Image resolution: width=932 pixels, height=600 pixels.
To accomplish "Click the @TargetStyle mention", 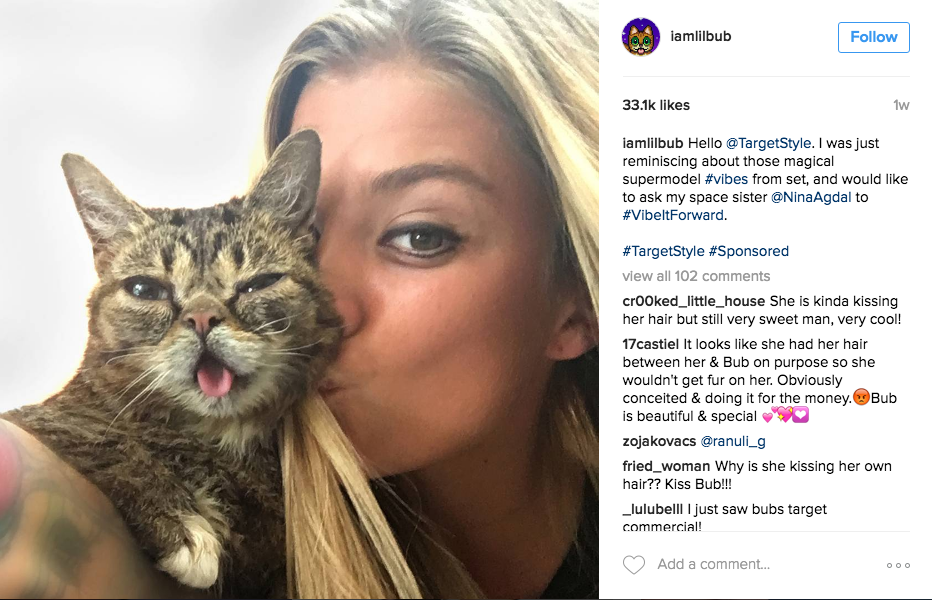I will [x=769, y=143].
